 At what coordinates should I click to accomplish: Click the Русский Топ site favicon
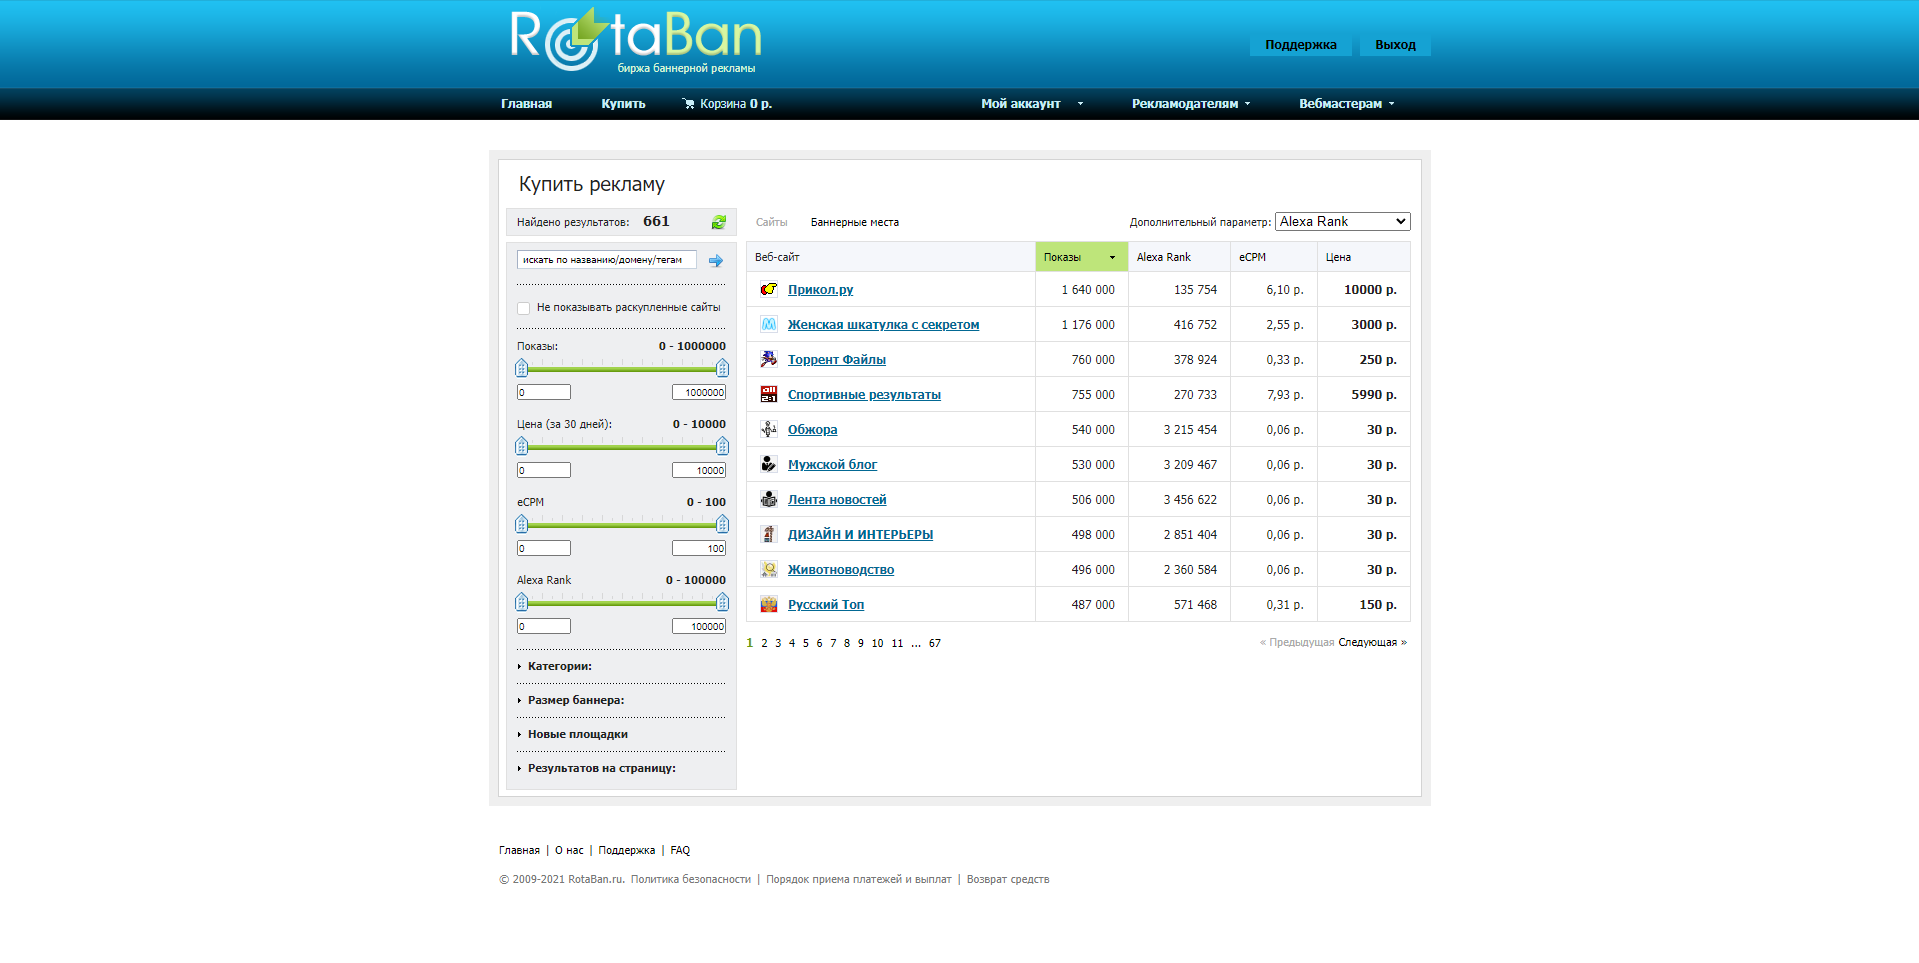tap(769, 605)
